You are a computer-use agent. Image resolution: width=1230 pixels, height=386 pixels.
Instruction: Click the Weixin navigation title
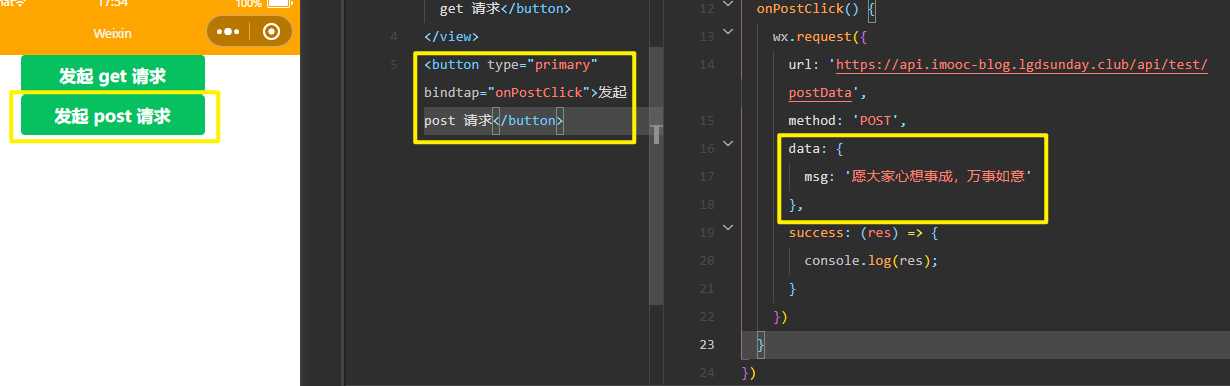pos(113,33)
